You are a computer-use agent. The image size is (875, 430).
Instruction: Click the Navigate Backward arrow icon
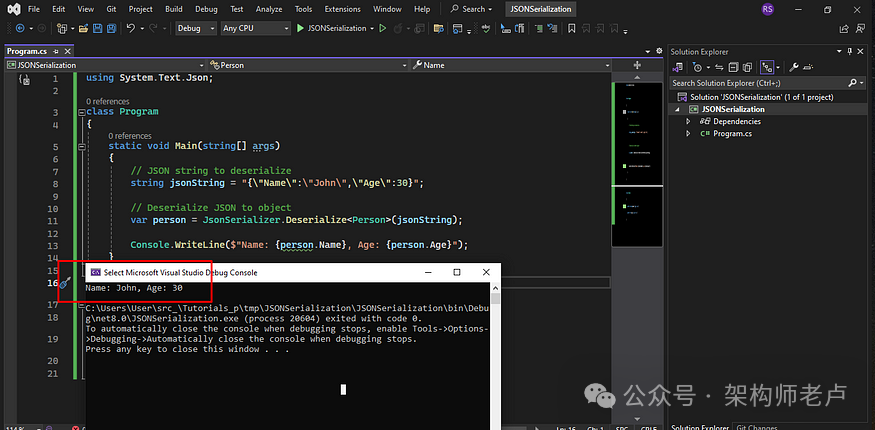click(20, 28)
